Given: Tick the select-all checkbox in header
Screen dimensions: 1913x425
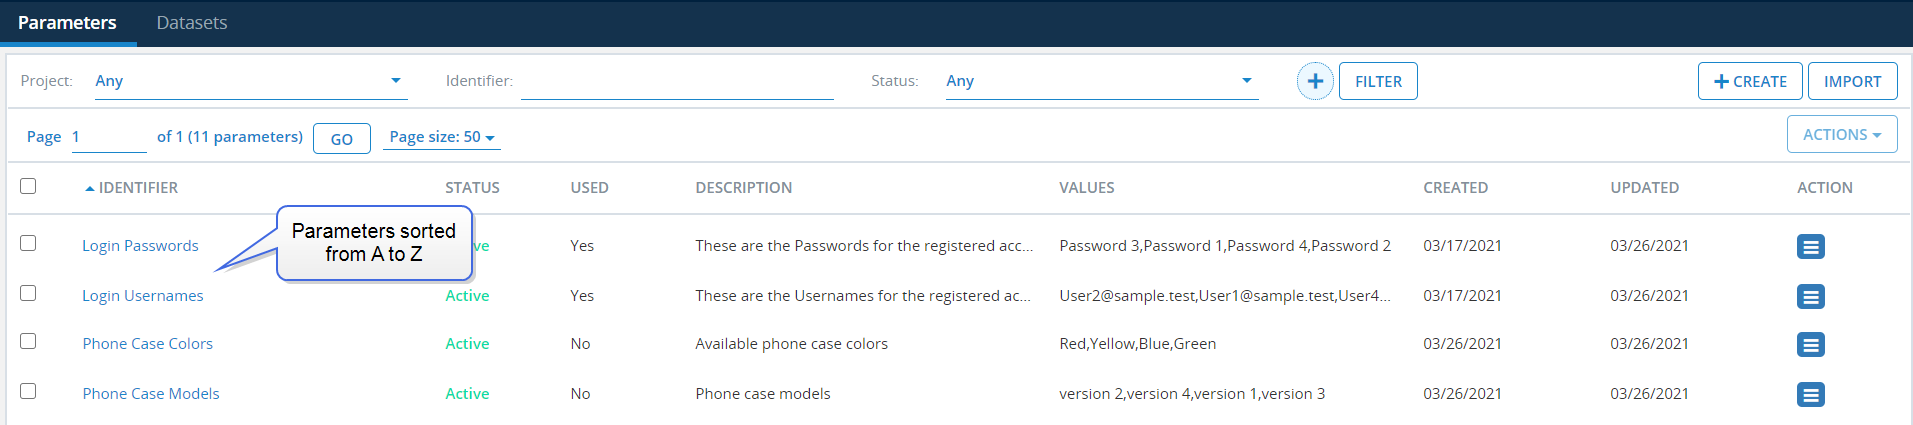Looking at the screenshot, I should 28,186.
